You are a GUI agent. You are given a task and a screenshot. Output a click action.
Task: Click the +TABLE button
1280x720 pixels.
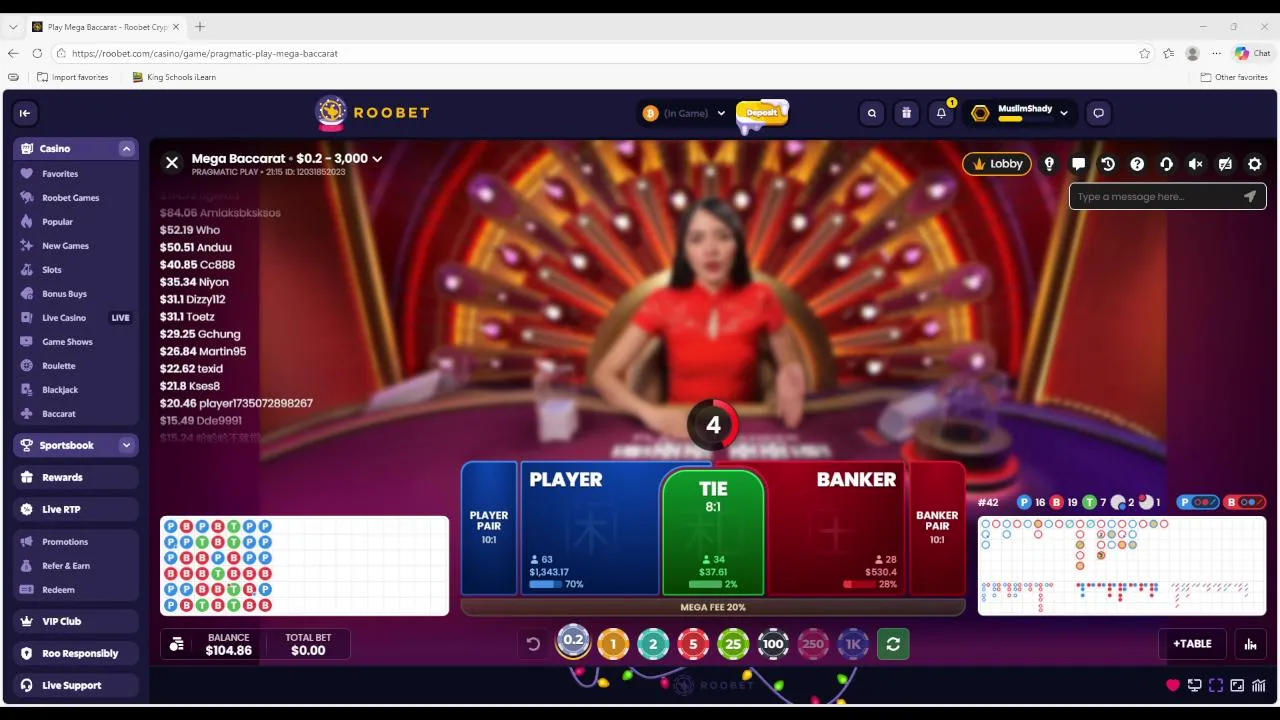(1192, 644)
